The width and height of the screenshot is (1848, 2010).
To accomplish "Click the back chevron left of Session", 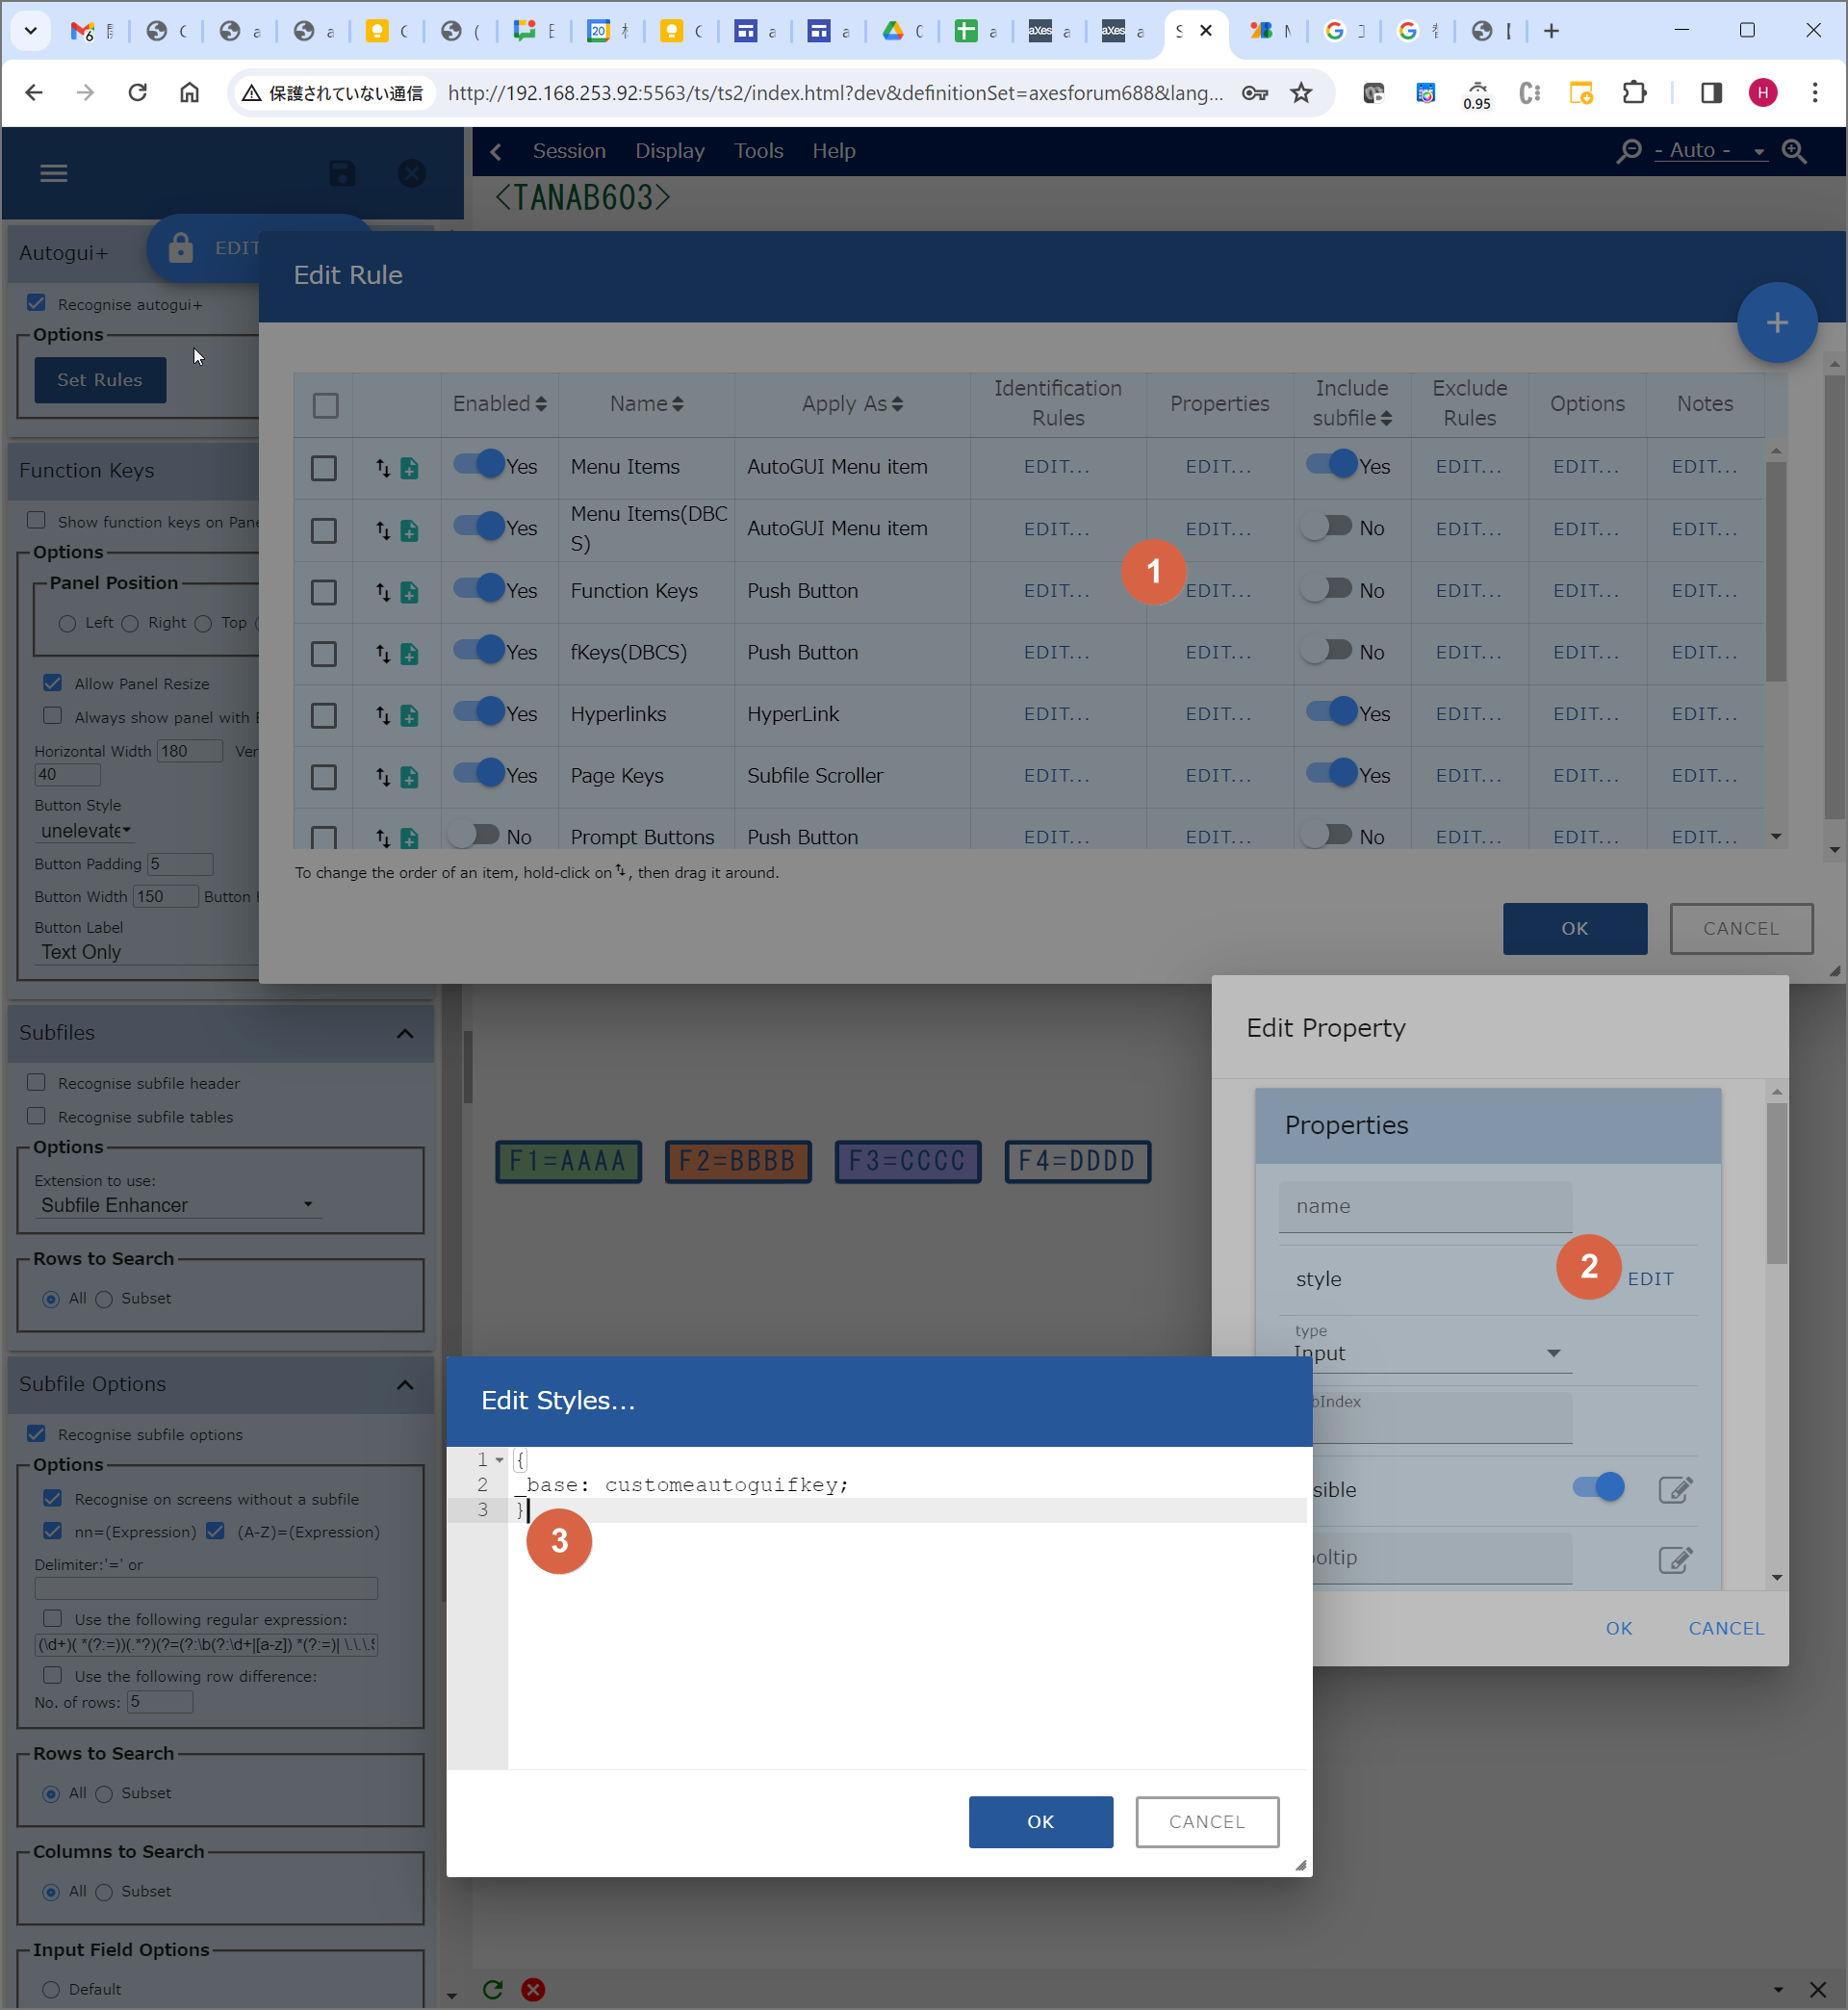I will coord(496,151).
